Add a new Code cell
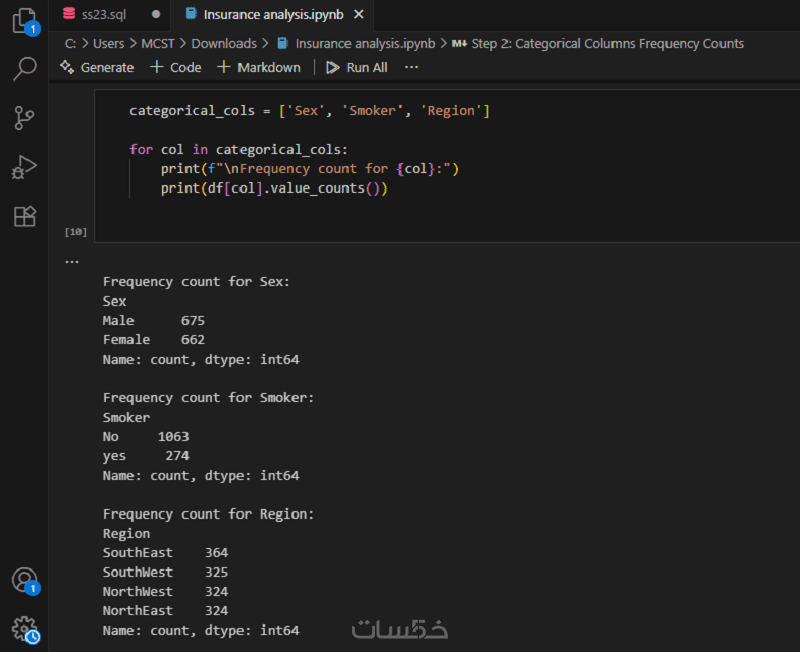Viewport: 800px width, 652px height. pos(175,67)
